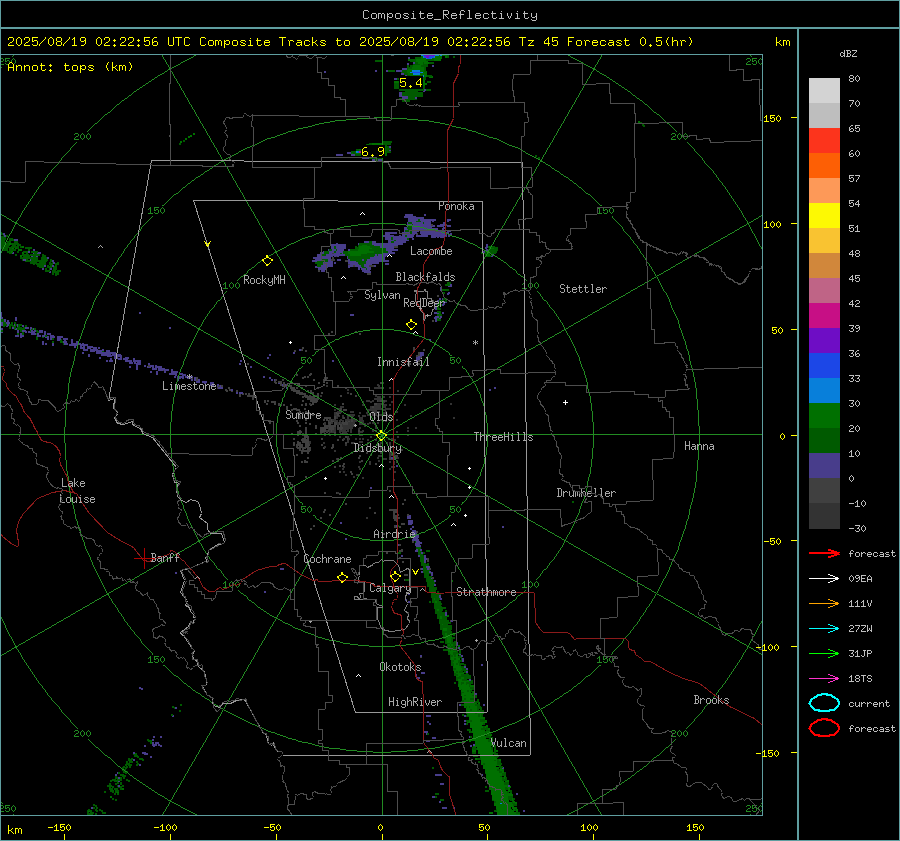The width and height of the screenshot is (900, 841).
Task: Click the Limestone label
Action: [x=189, y=386]
